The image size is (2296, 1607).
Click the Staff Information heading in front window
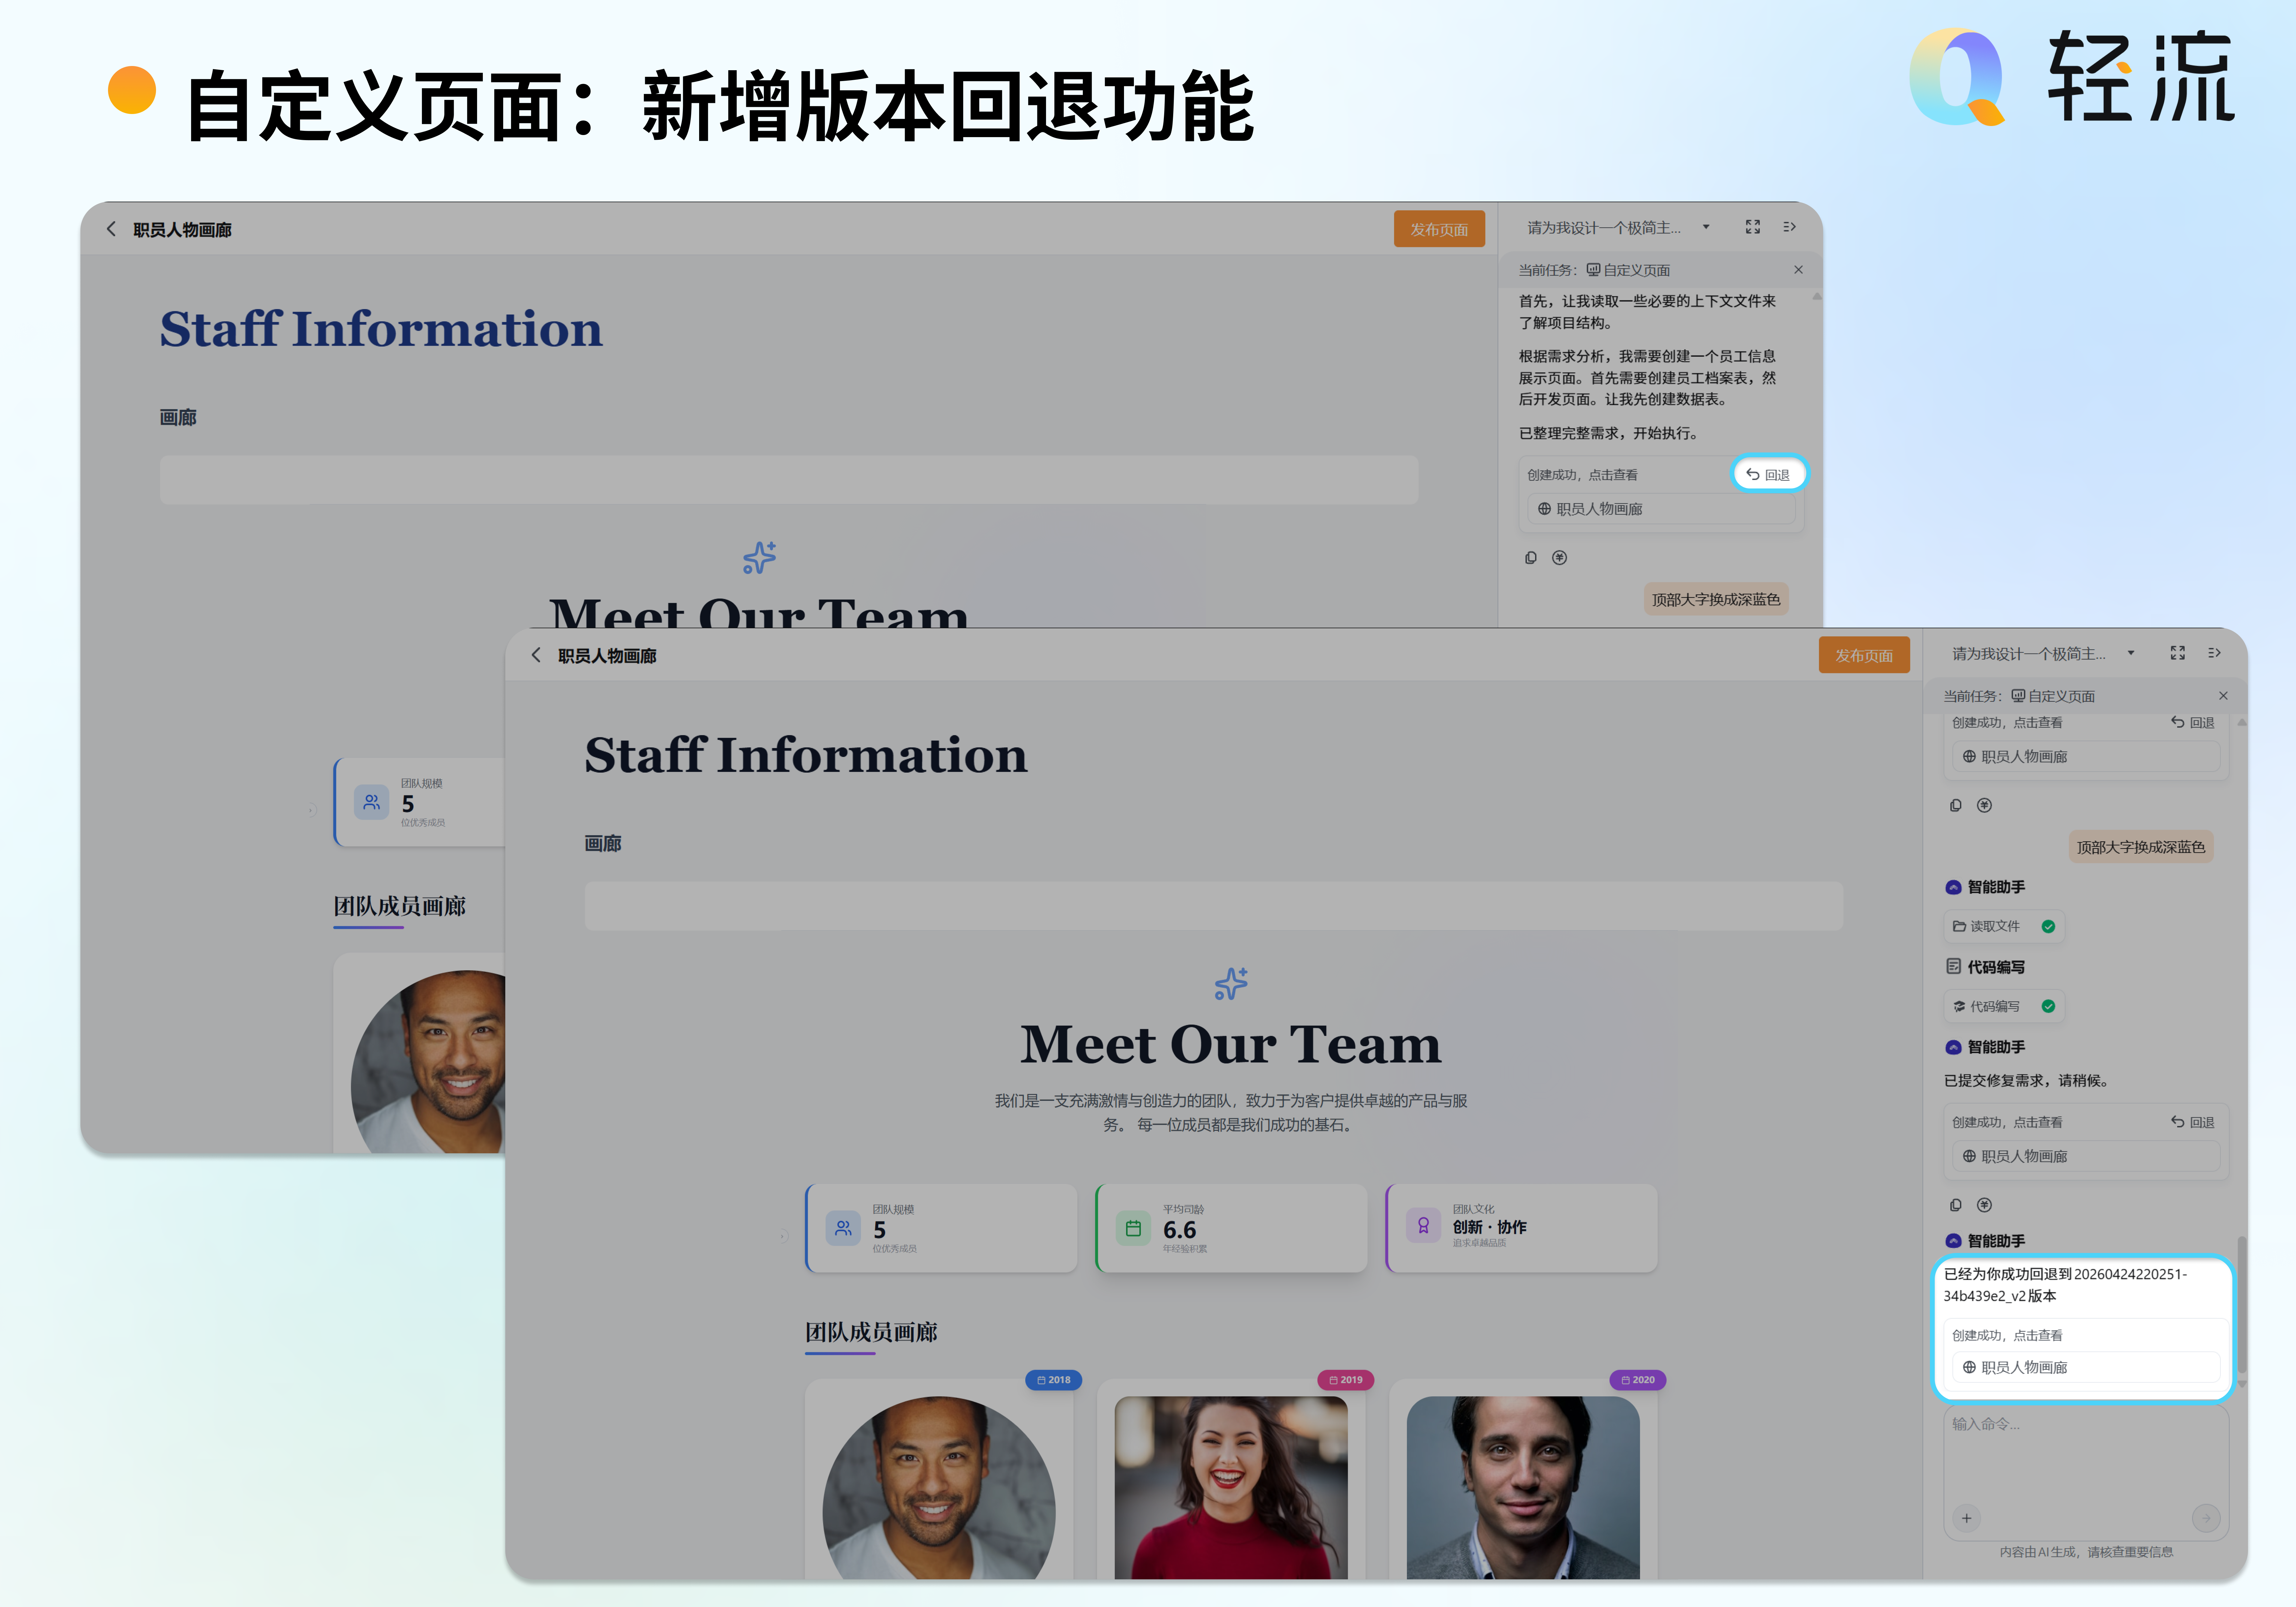click(x=806, y=755)
